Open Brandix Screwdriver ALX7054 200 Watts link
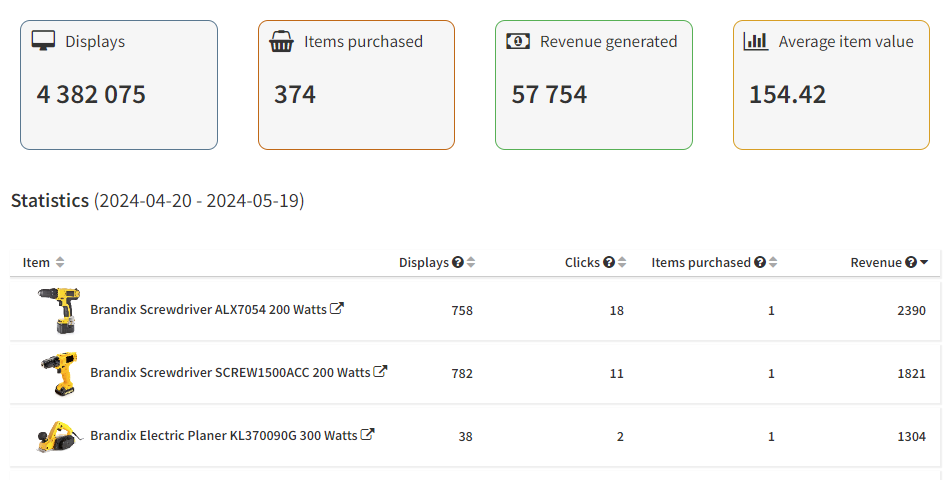The image size is (950, 480). (208, 310)
